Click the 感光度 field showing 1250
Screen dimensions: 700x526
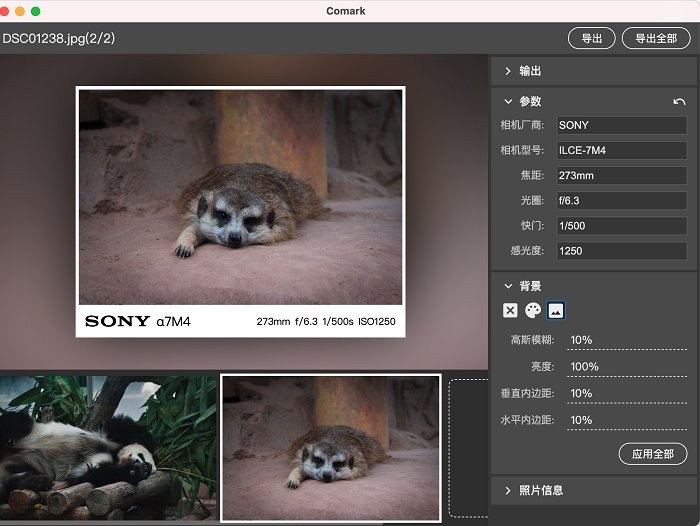point(621,251)
